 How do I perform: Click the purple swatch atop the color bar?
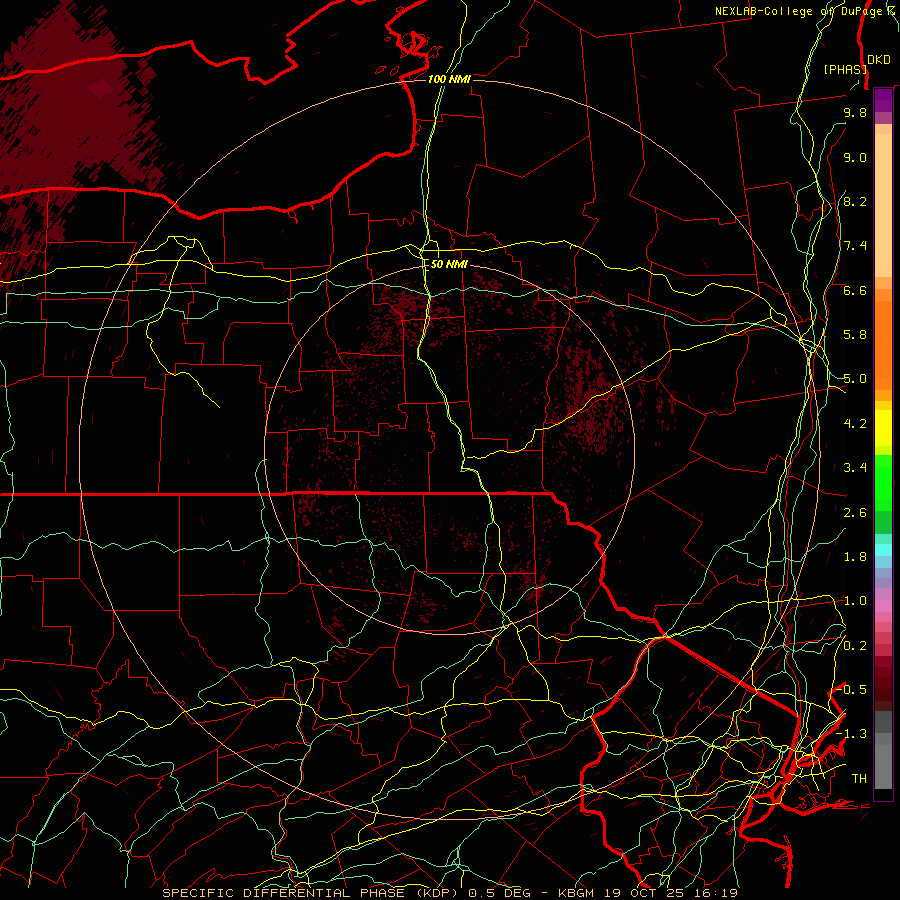coord(883,100)
